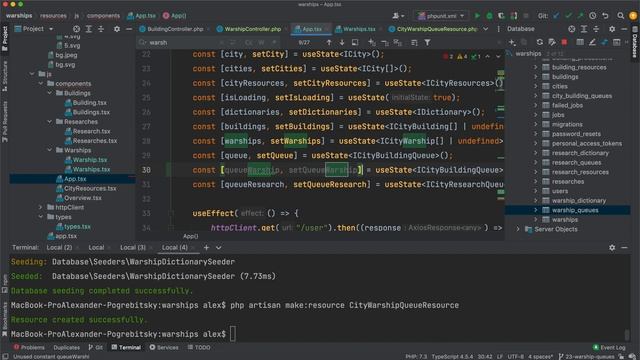This screenshot has width=640, height=360.
Task: Toggle Project tool window on left stripe
Action: tap(4, 38)
